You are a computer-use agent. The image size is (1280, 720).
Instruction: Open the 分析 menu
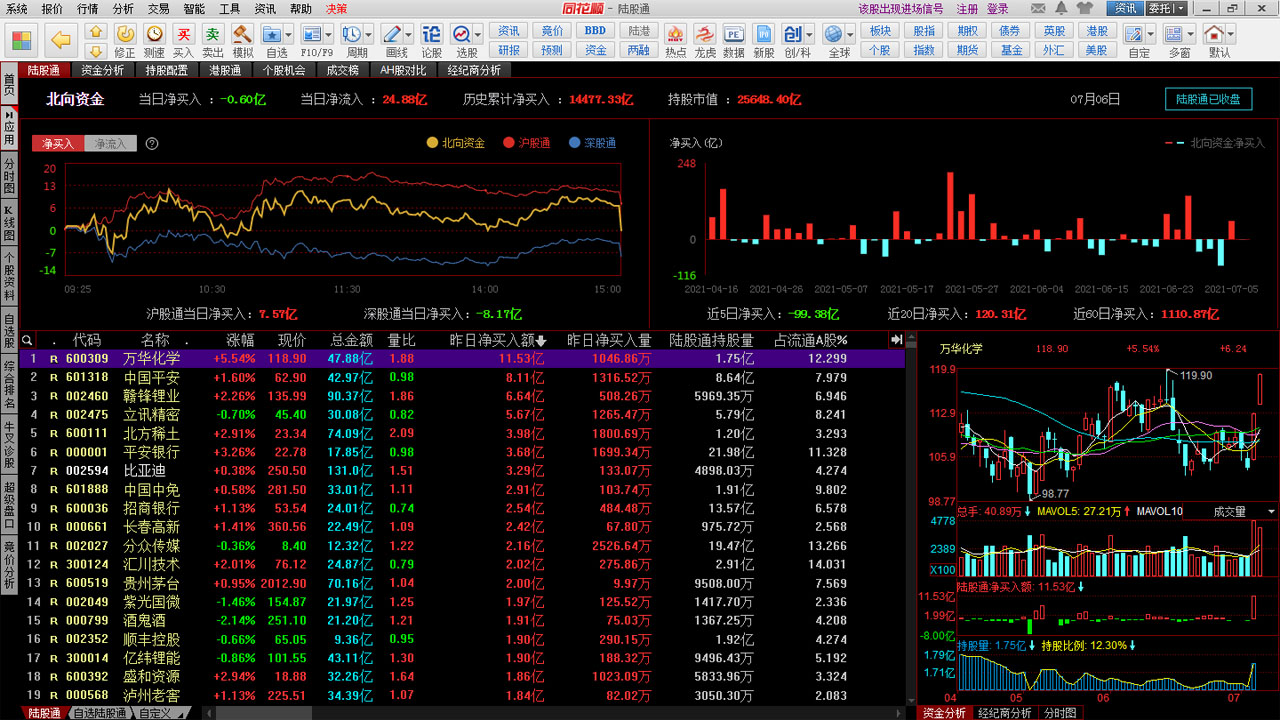pos(123,8)
